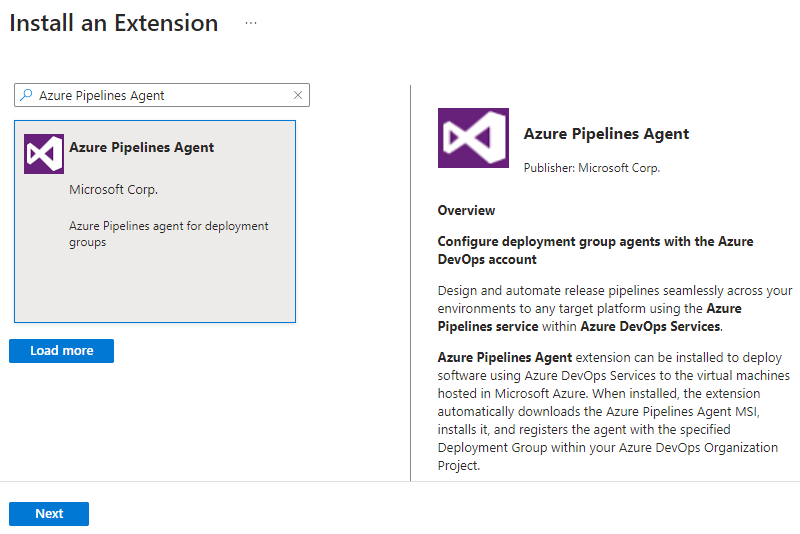Viewport: 800px width, 534px height.
Task: Click 'Design and automate release pipelines' paragraph
Action: coord(615,309)
